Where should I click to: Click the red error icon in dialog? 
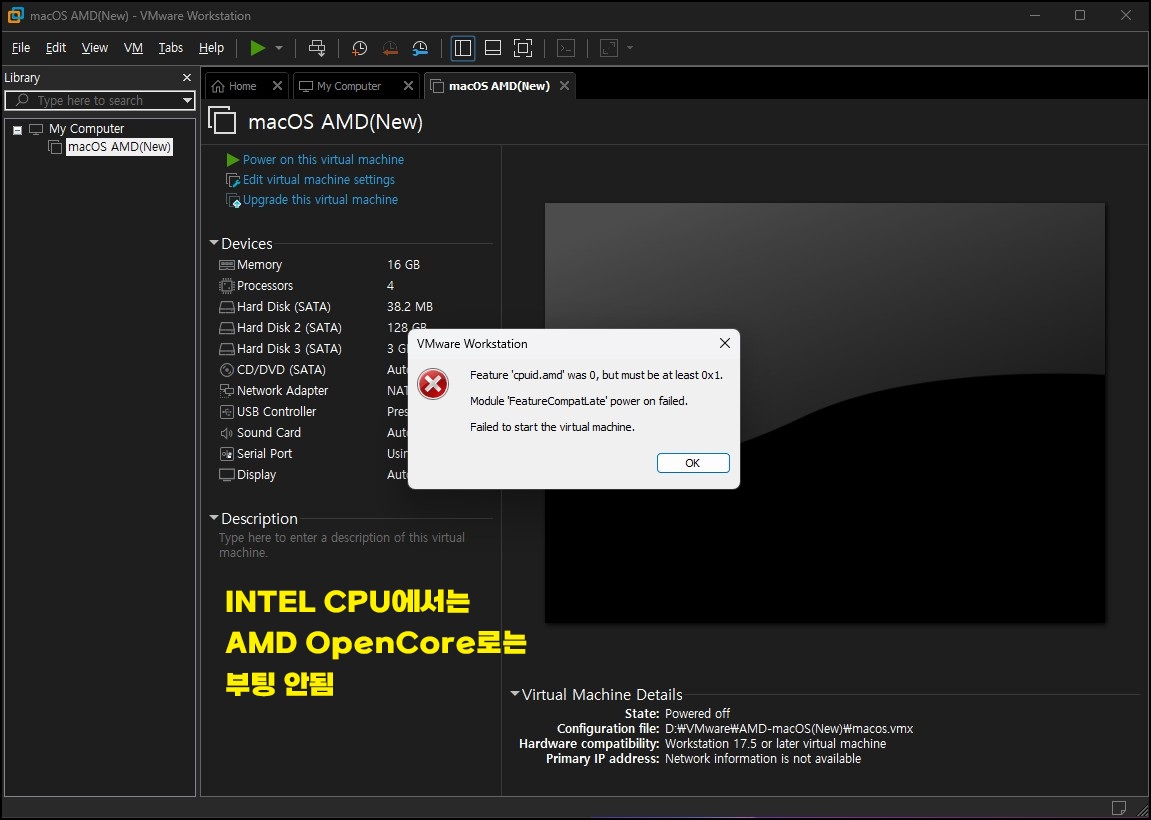tap(433, 384)
